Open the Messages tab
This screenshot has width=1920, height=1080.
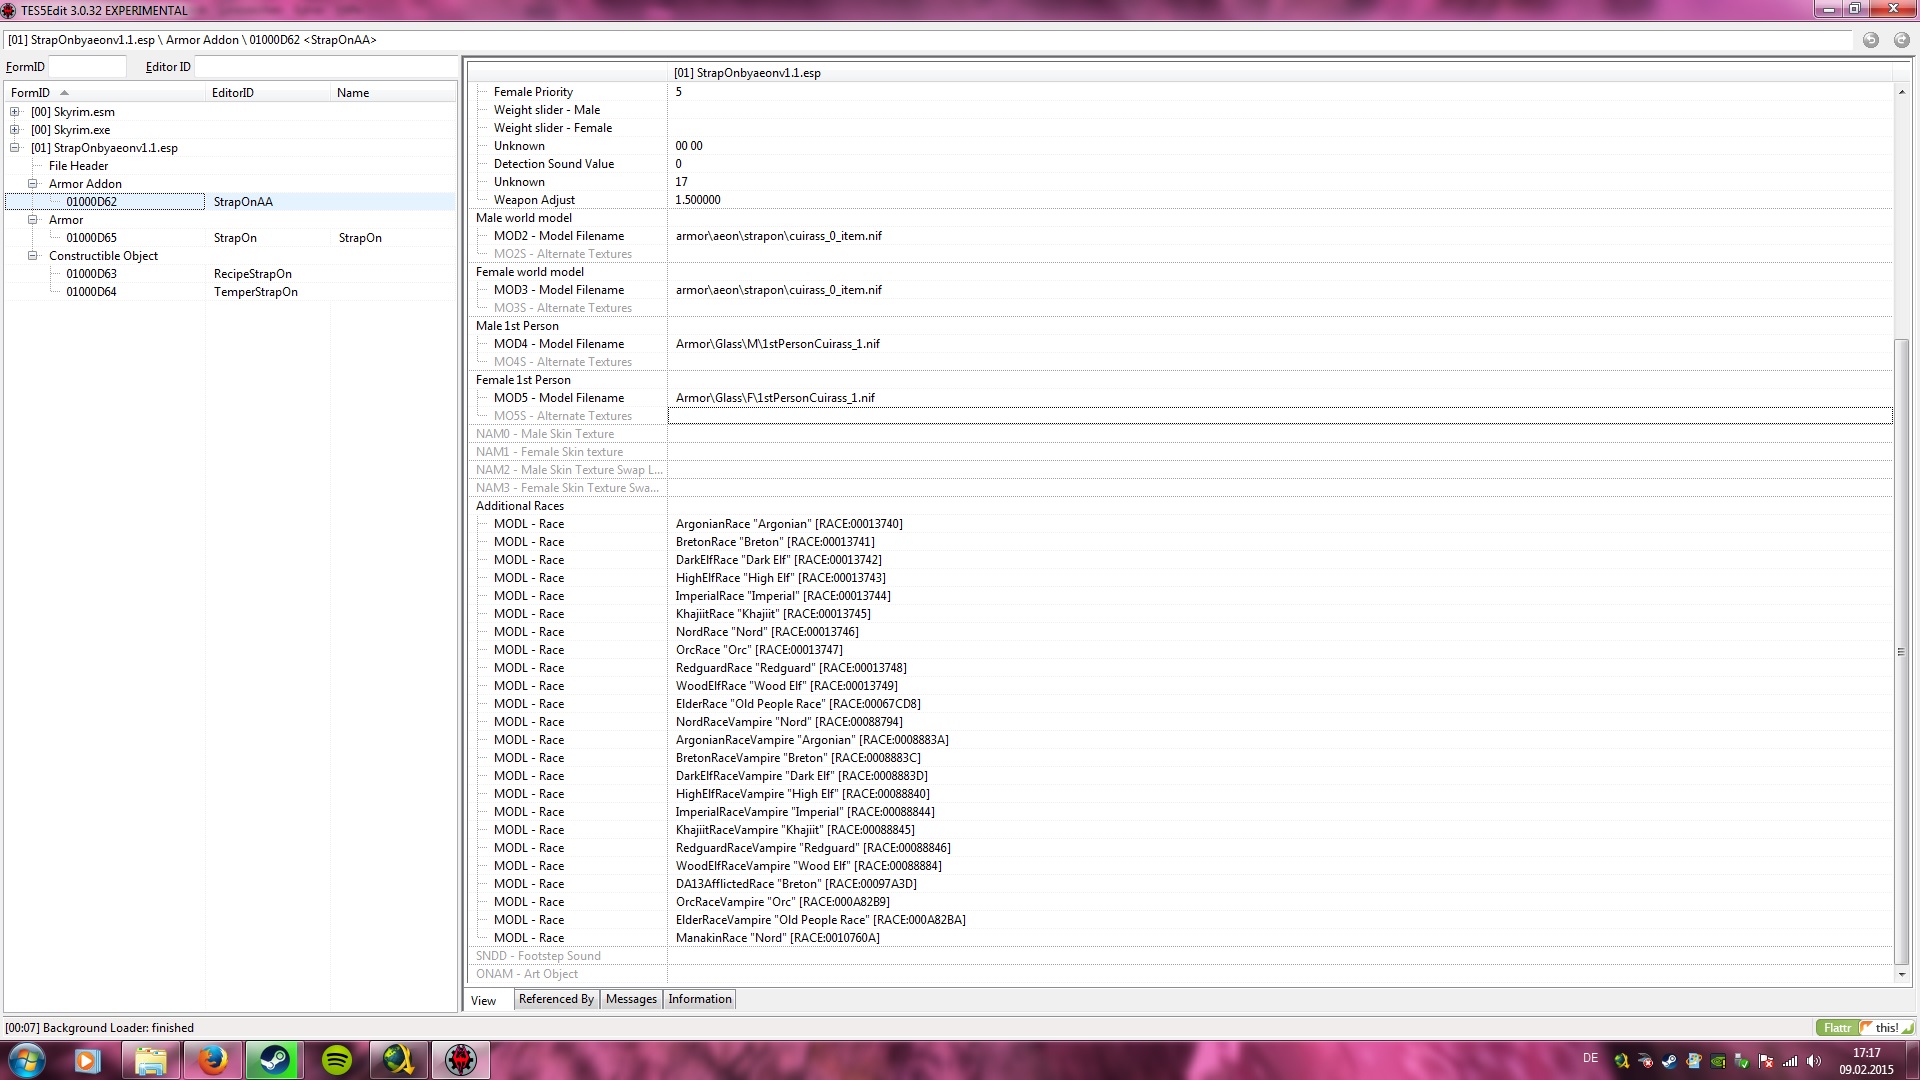631,999
